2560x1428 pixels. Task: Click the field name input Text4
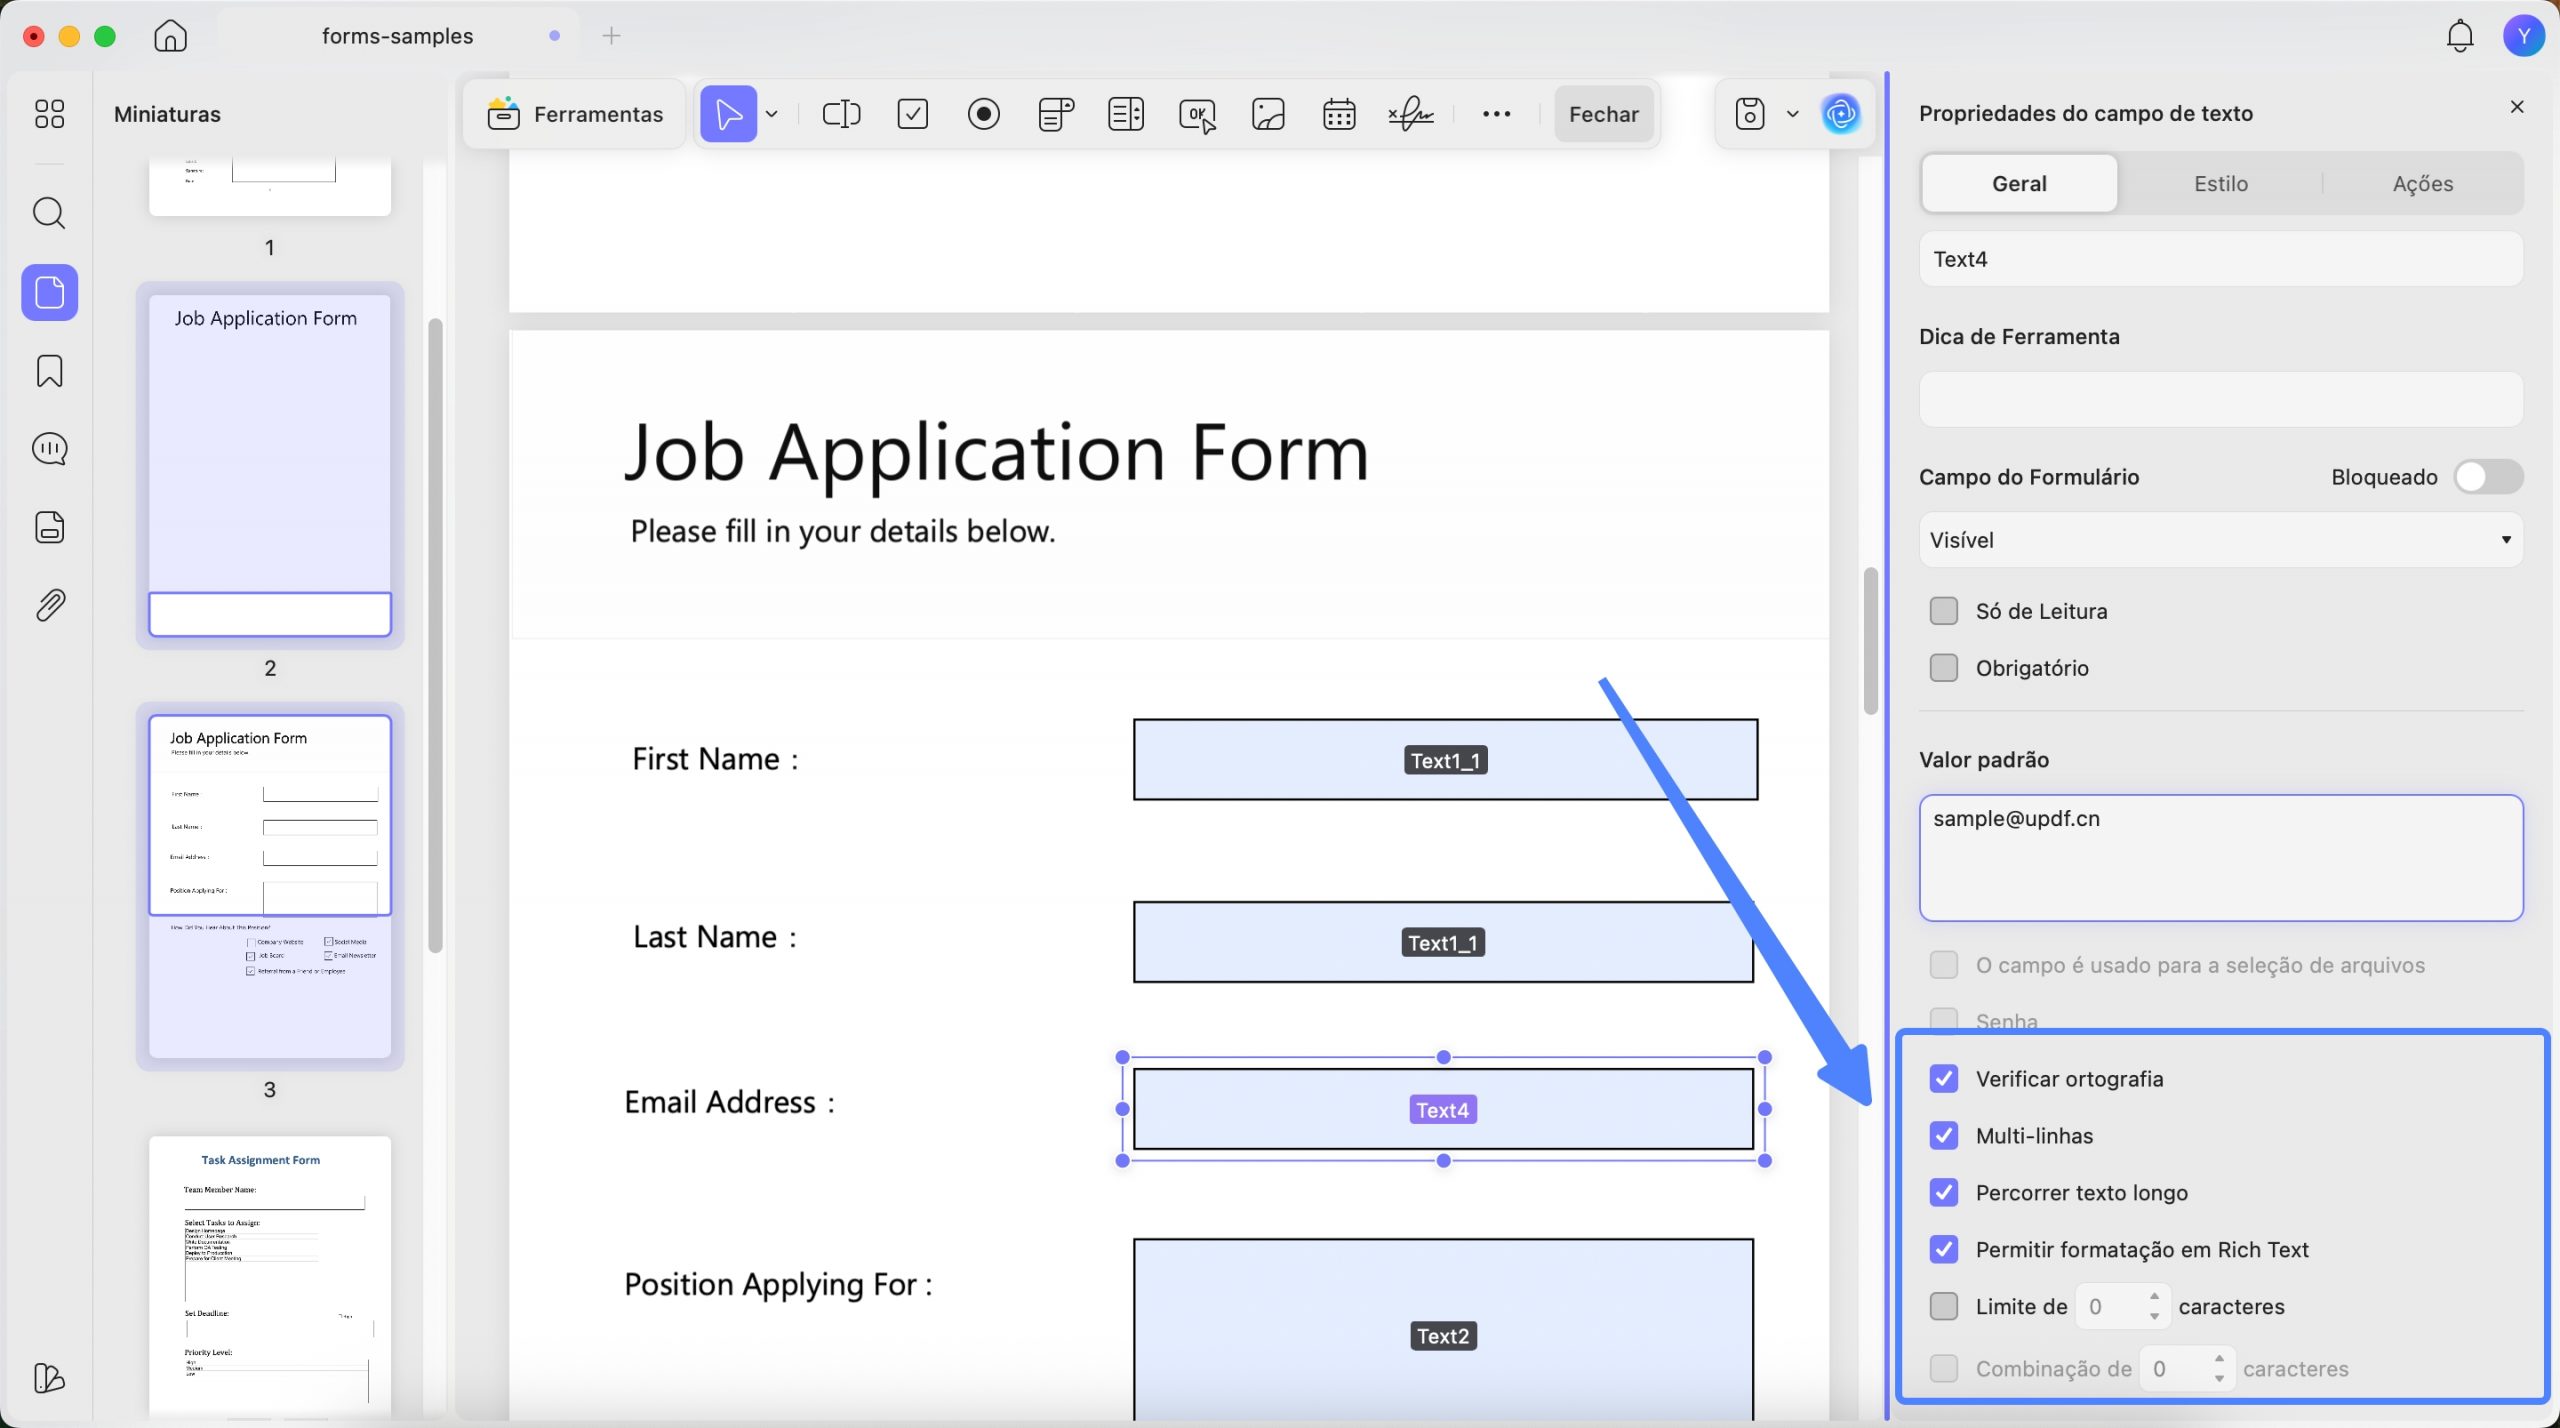(2220, 260)
